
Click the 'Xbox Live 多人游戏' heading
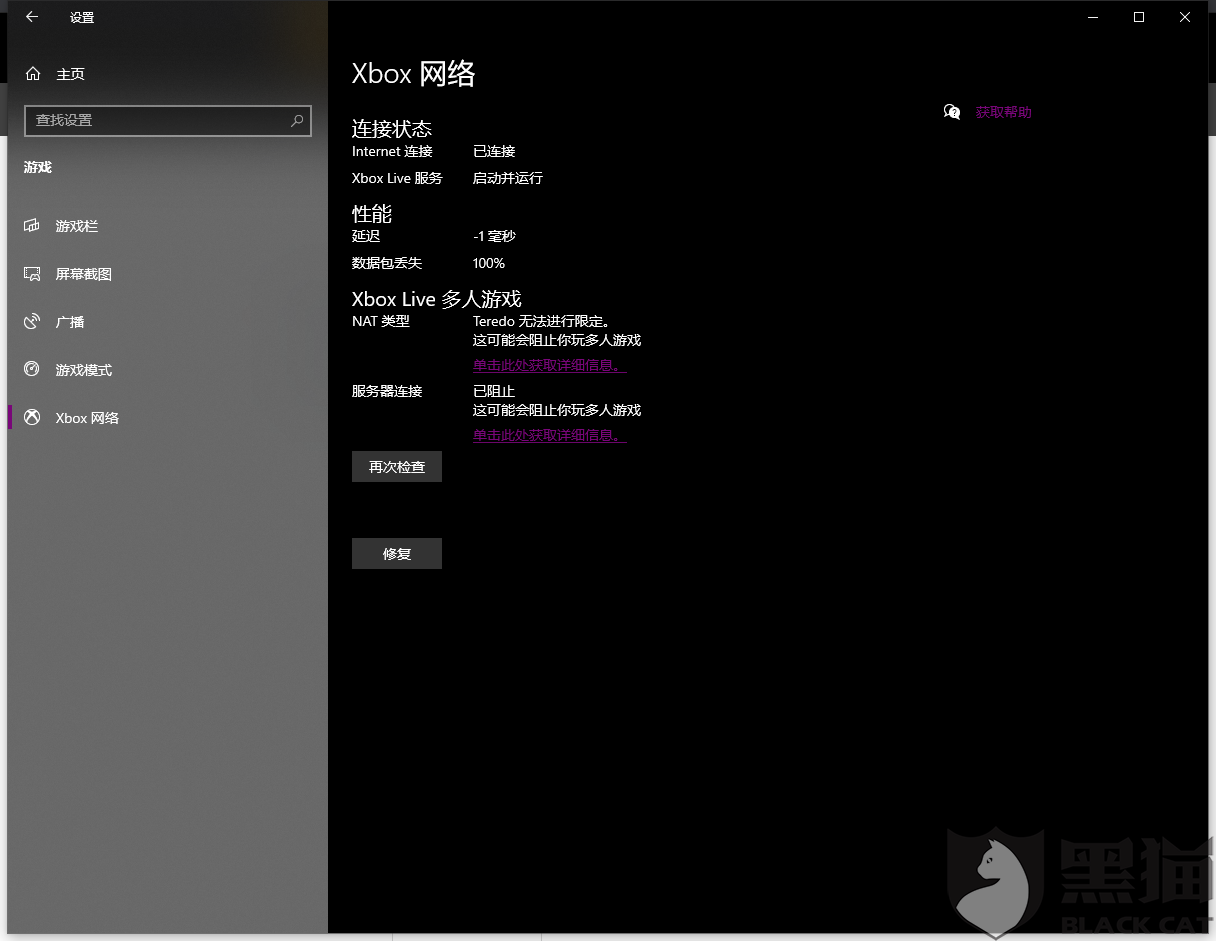pyautogui.click(x=437, y=299)
